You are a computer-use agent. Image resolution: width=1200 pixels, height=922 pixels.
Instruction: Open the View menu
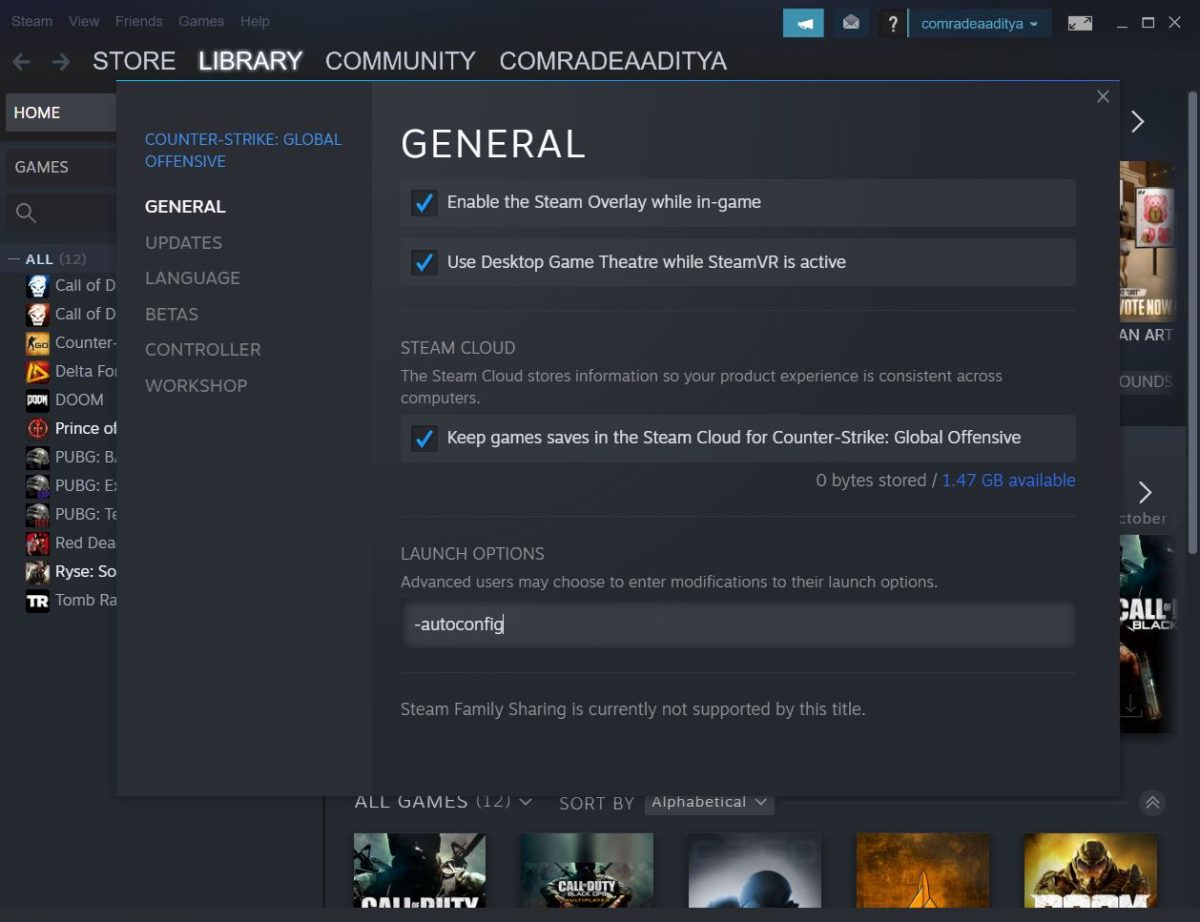coord(84,21)
